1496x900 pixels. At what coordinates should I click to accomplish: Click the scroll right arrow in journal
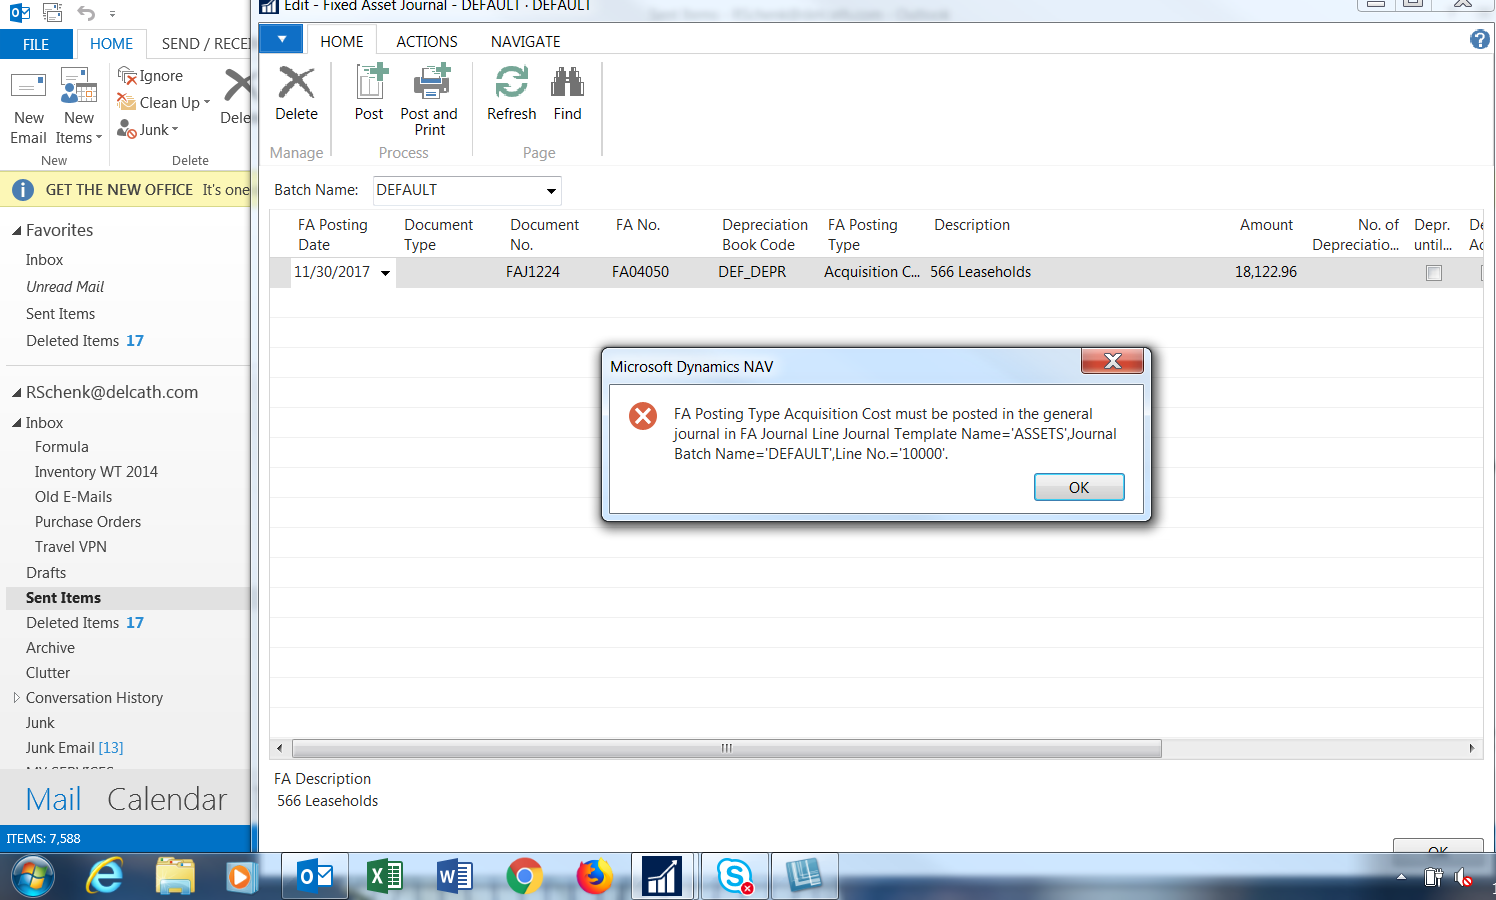(1472, 748)
